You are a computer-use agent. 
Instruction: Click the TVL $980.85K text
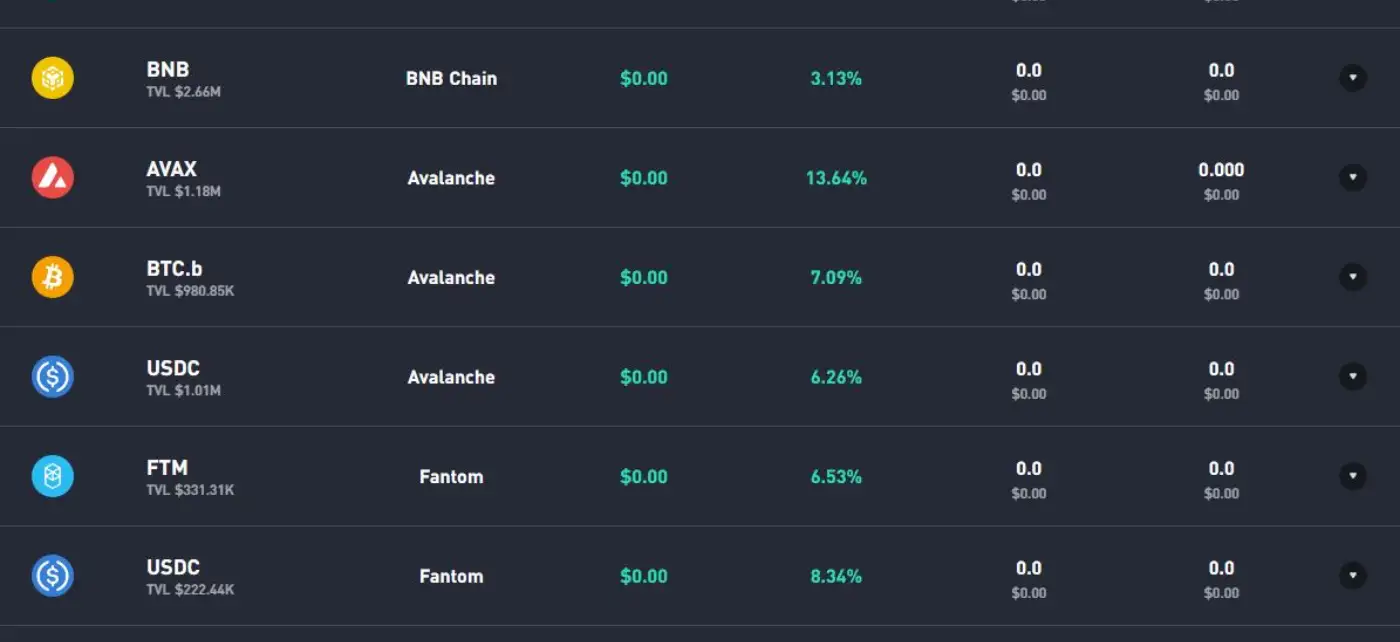coord(190,291)
